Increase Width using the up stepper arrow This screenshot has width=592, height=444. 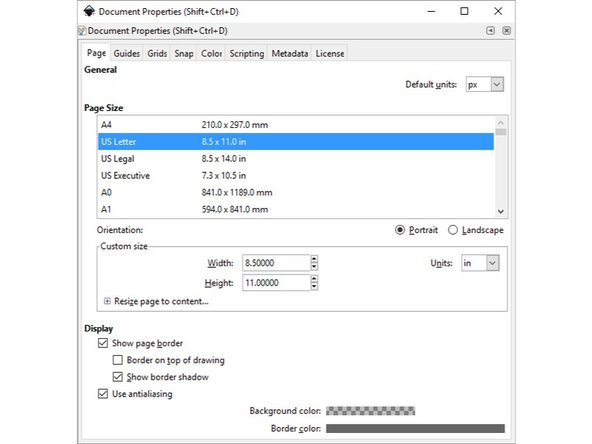(x=314, y=259)
